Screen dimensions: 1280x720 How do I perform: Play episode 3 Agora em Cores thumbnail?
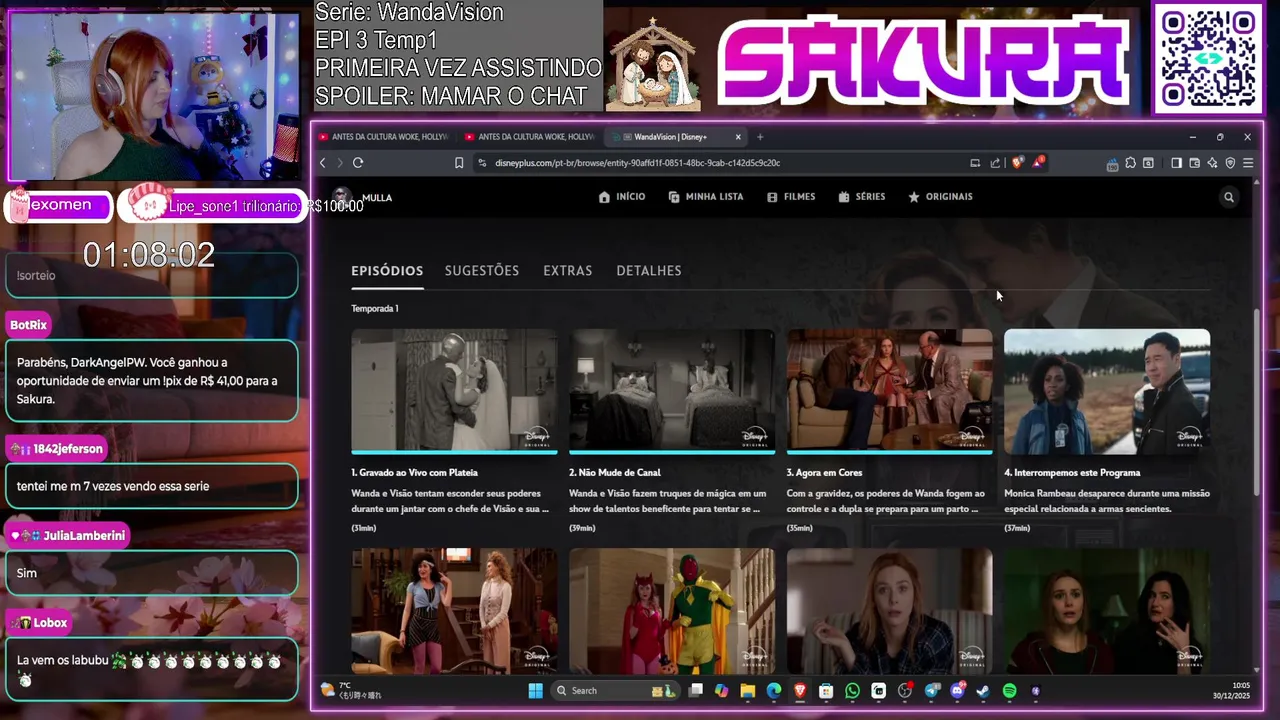889,391
